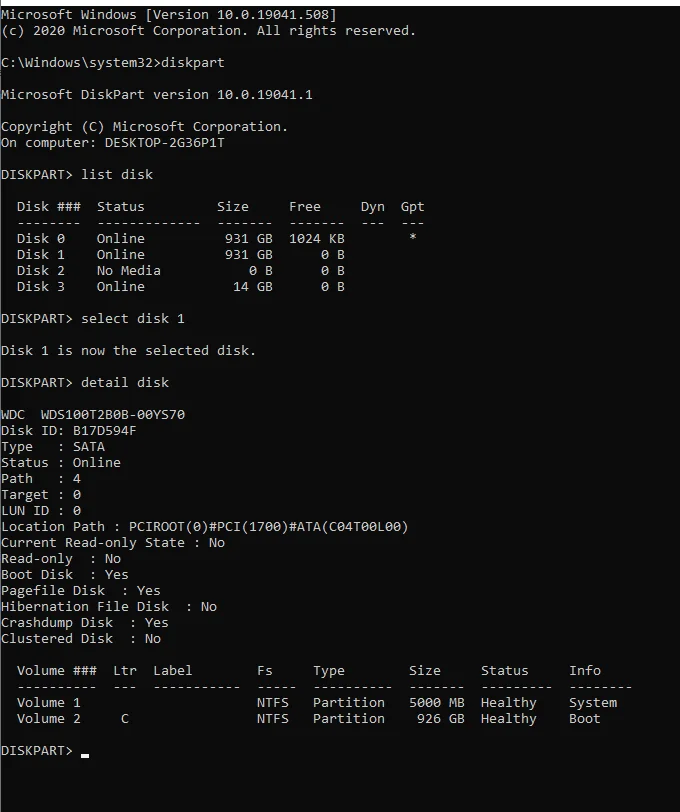Click the typed "list disk" command

(x=116, y=175)
